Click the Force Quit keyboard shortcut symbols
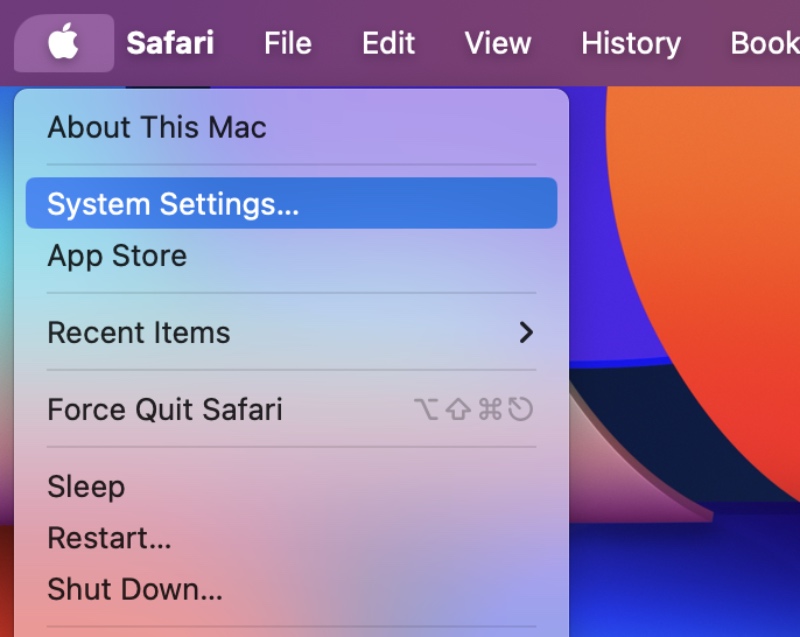The height and width of the screenshot is (637, 800). click(473, 409)
